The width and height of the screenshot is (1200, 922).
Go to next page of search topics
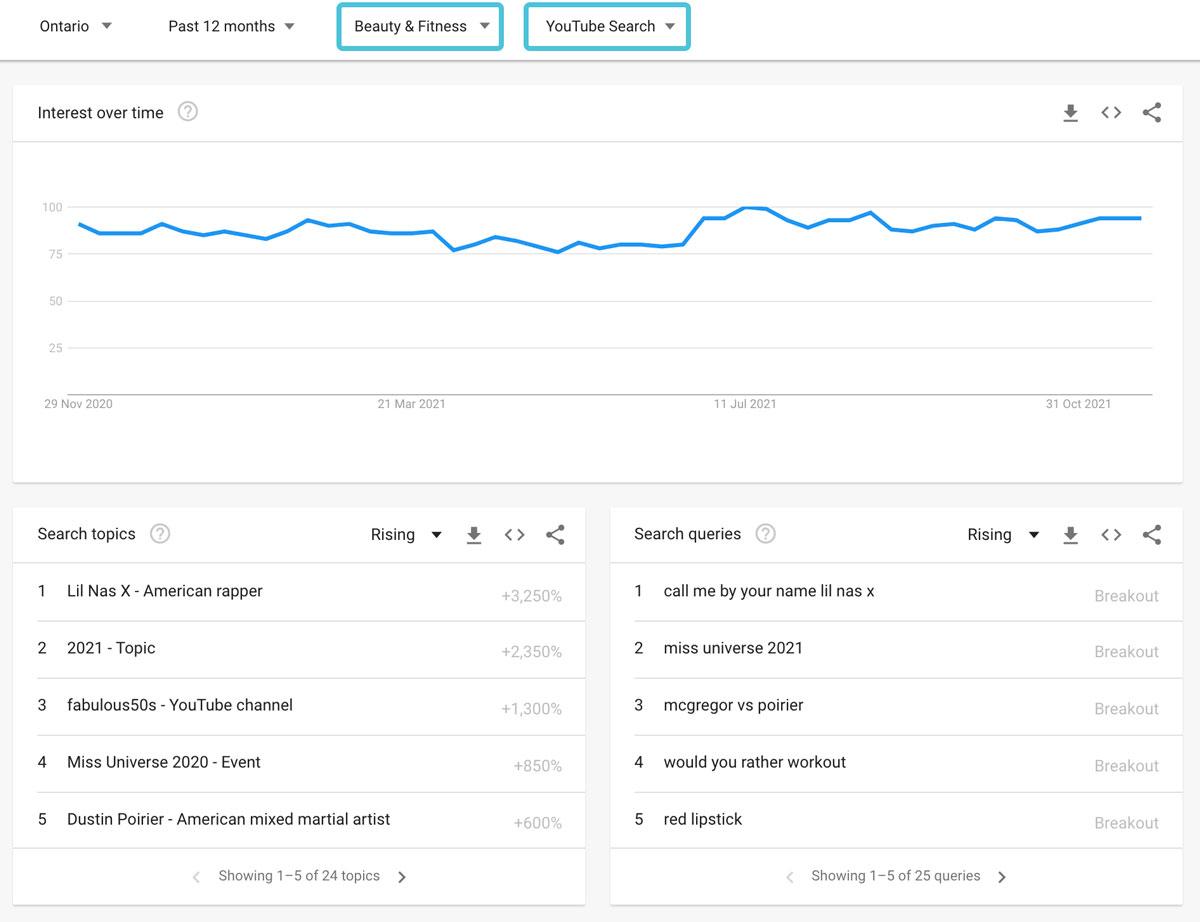(x=402, y=877)
